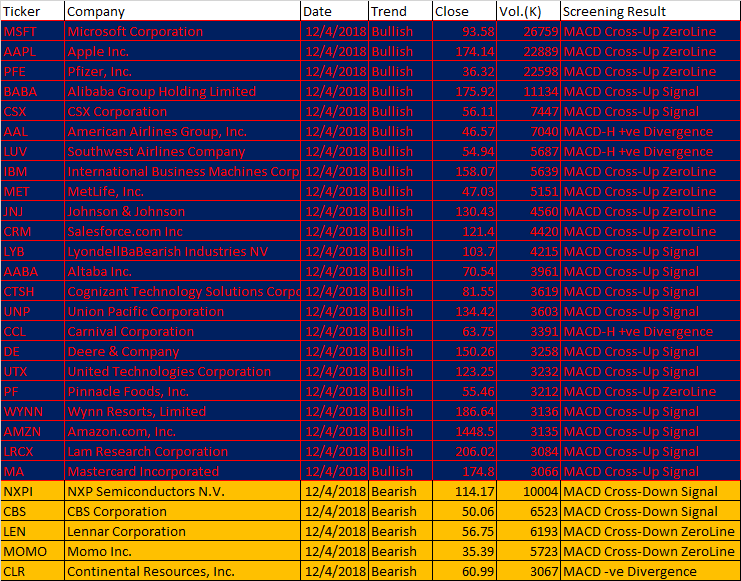Select the Close column header
This screenshot has height=581, width=741.
coord(465,11)
